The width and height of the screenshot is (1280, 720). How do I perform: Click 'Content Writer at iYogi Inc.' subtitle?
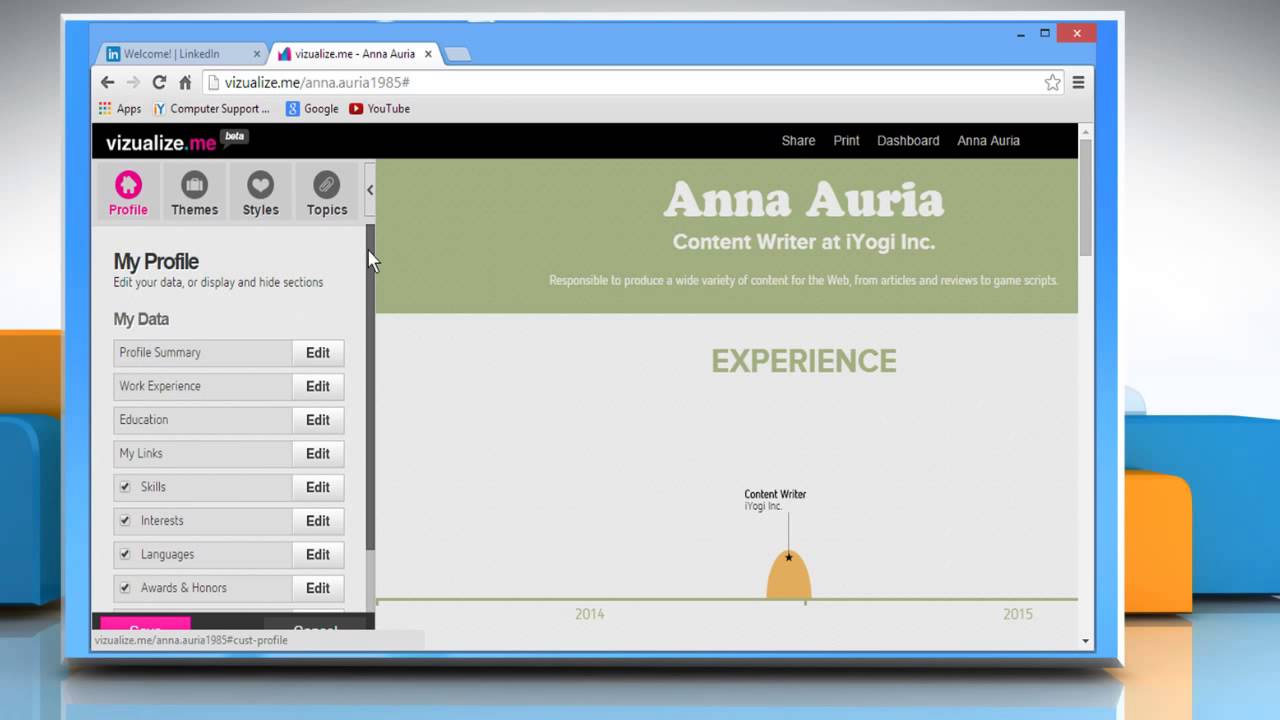804,242
